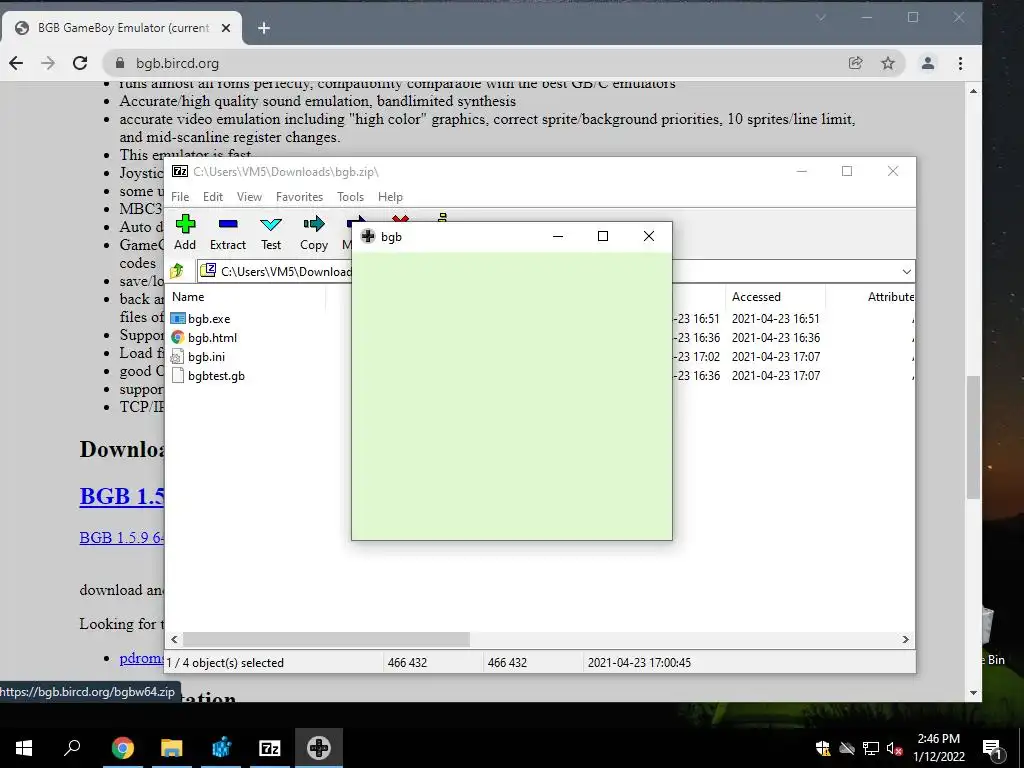Viewport: 1024px width, 768px height.
Task: Click the Test checkmark icon in 7-Zip
Action: [x=271, y=225]
